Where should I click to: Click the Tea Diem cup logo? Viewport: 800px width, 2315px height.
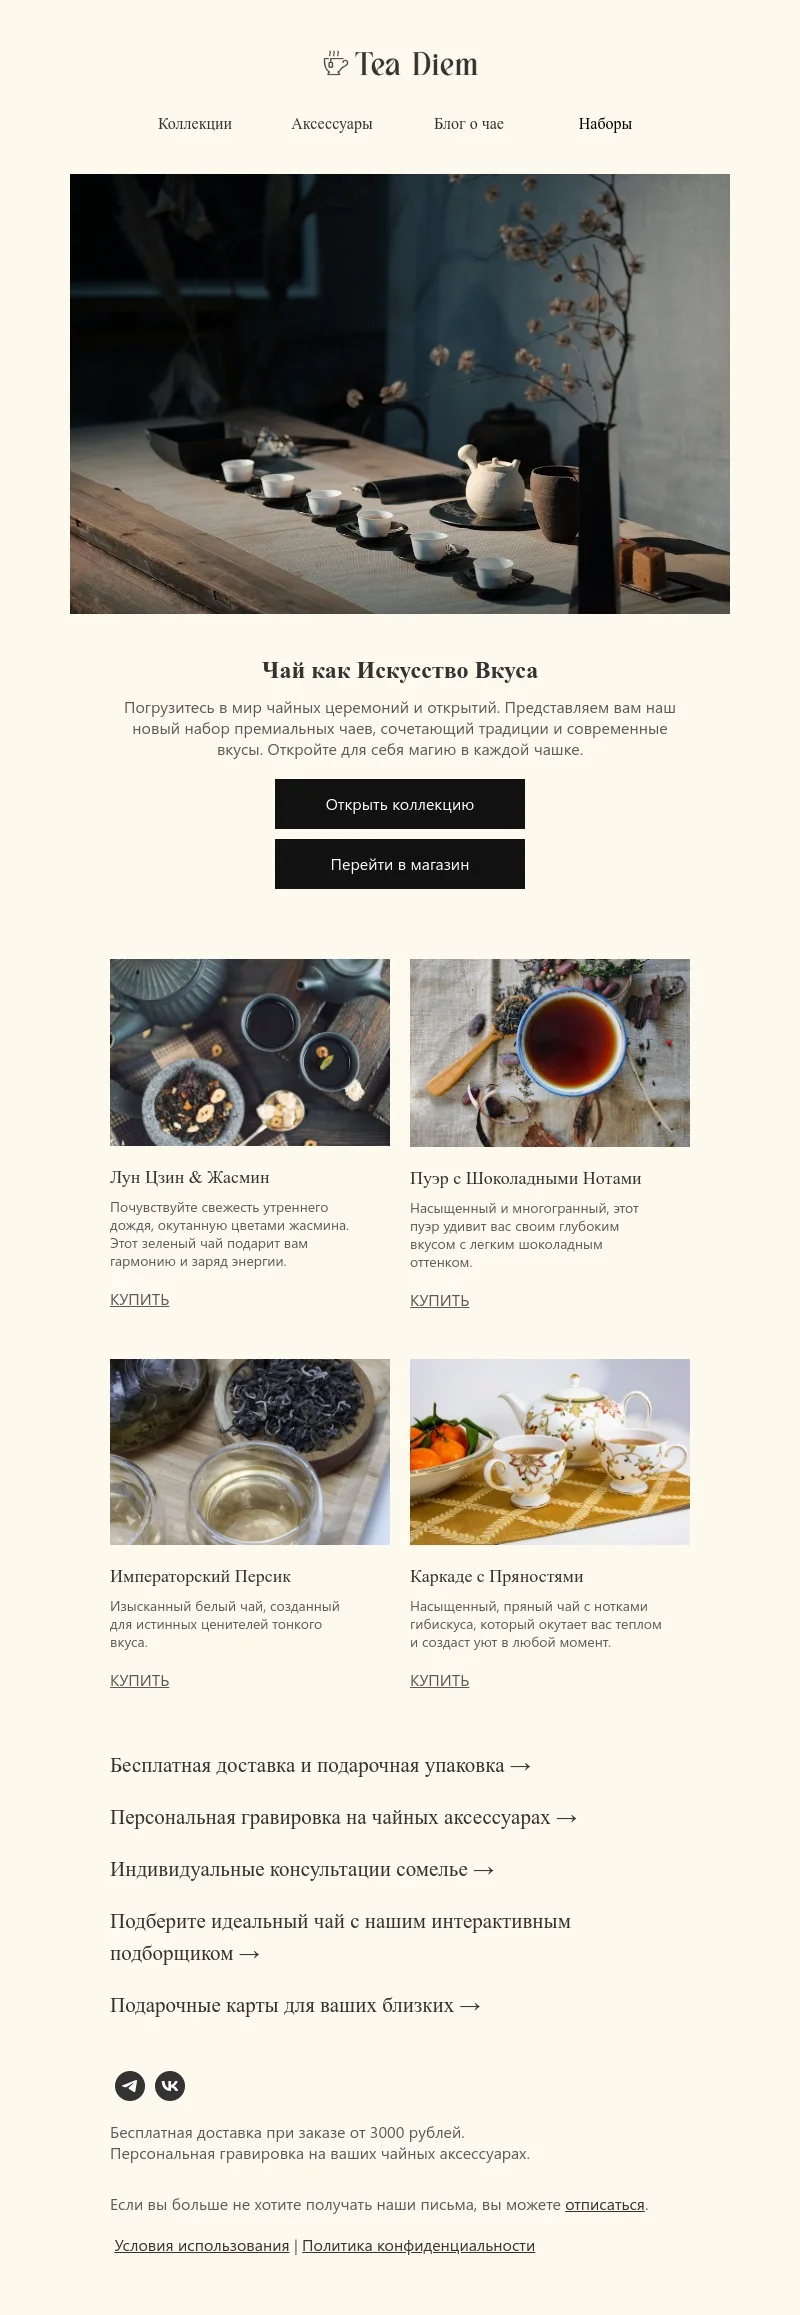point(400,64)
